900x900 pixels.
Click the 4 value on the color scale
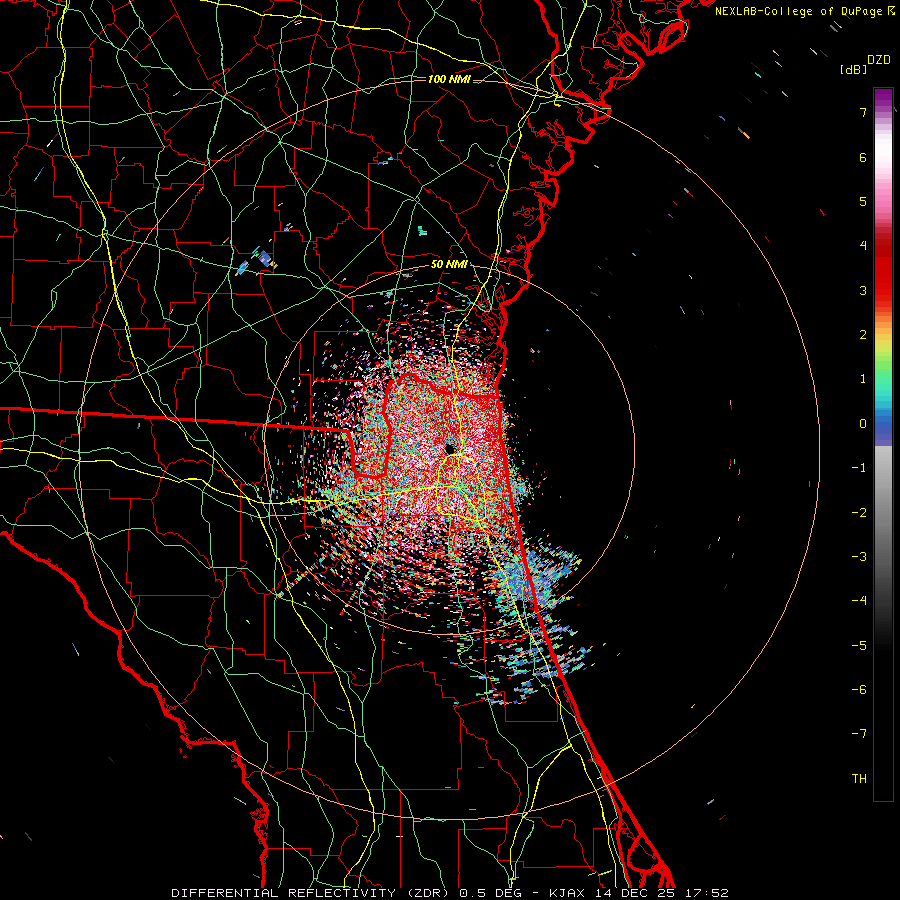point(863,246)
